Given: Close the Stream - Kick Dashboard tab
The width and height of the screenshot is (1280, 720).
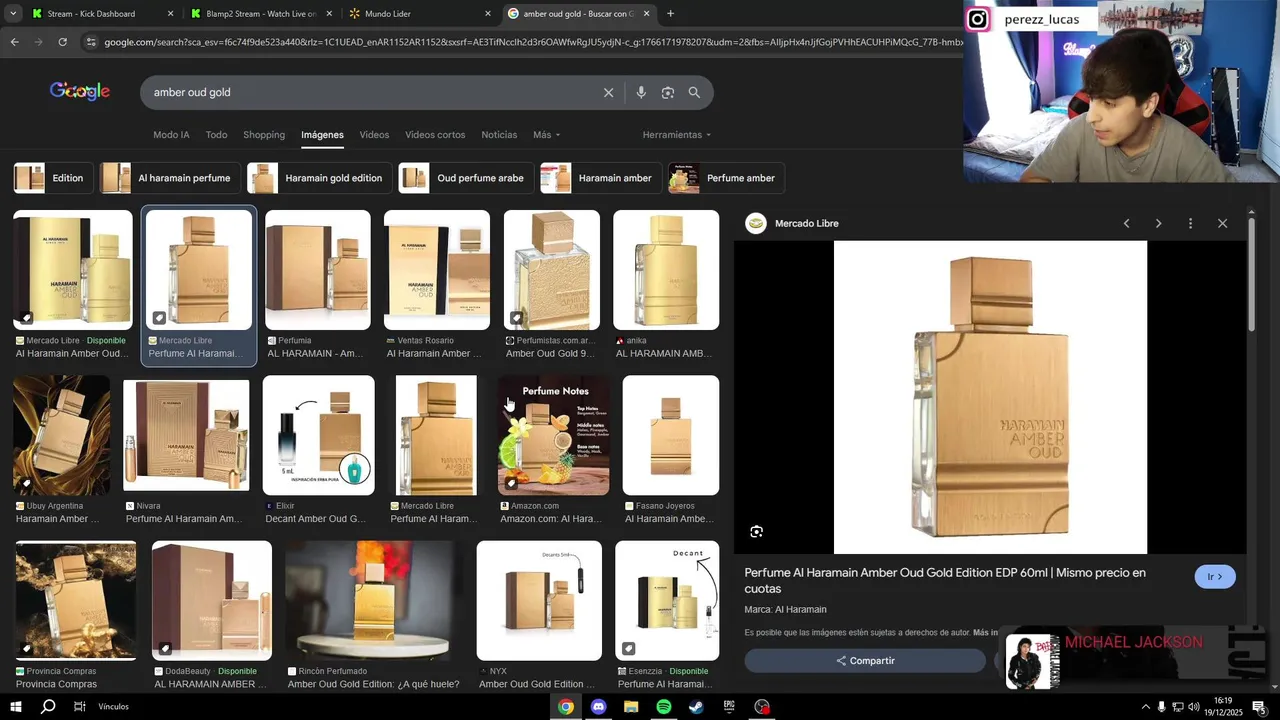Looking at the screenshot, I should 170,14.
